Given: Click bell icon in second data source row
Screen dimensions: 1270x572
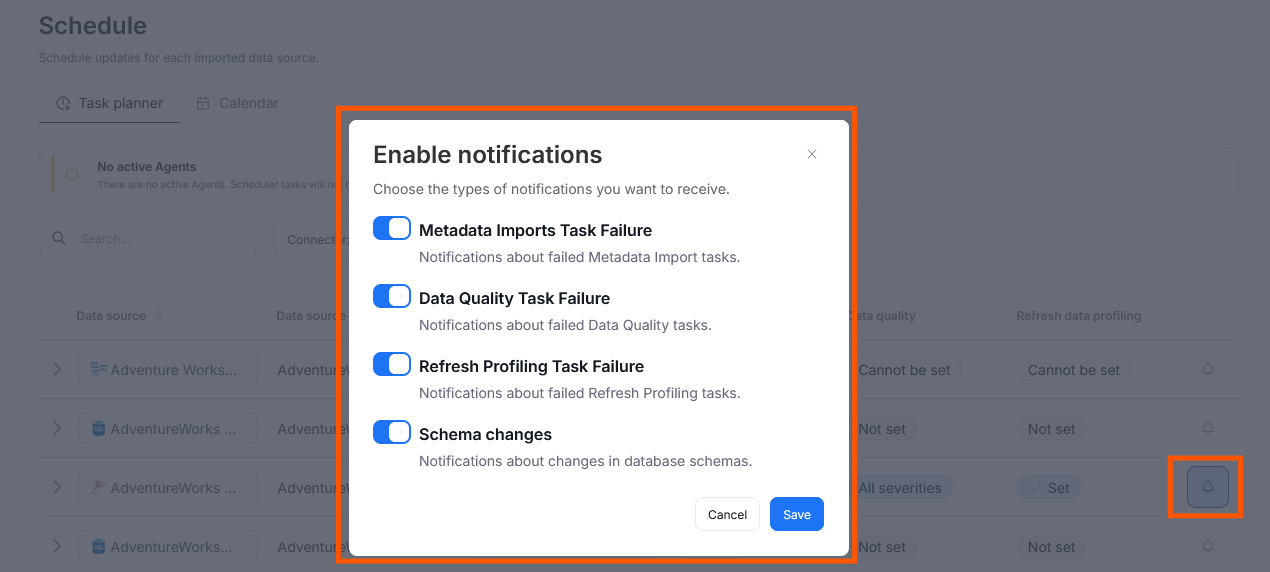Looking at the screenshot, I should click(1207, 428).
